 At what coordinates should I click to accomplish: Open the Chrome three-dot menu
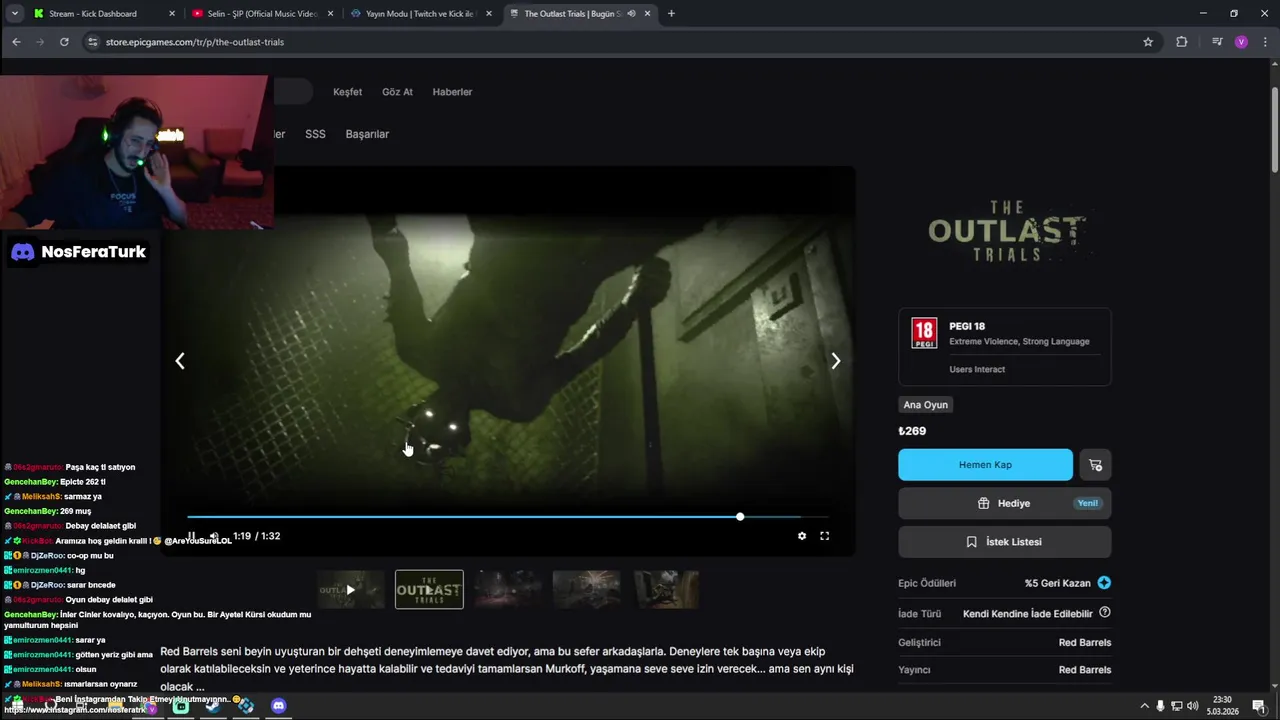pos(1264,42)
